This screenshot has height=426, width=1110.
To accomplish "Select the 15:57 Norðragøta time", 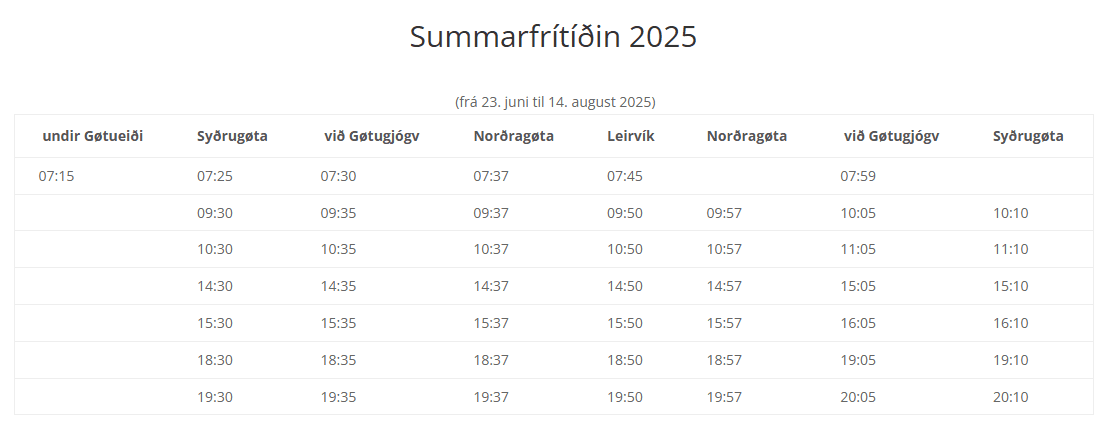I will click(724, 323).
